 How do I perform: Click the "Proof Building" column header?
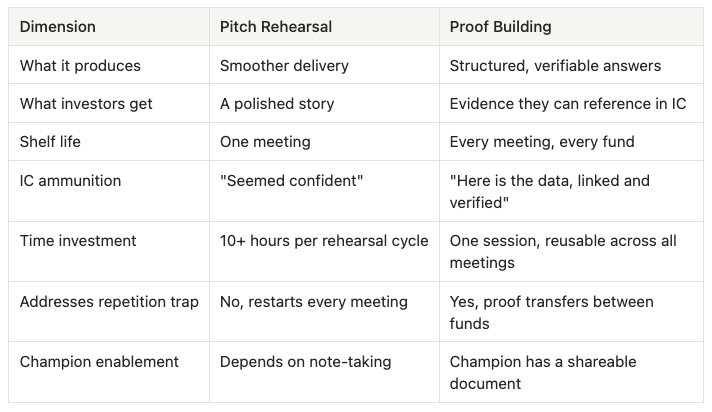[500, 28]
